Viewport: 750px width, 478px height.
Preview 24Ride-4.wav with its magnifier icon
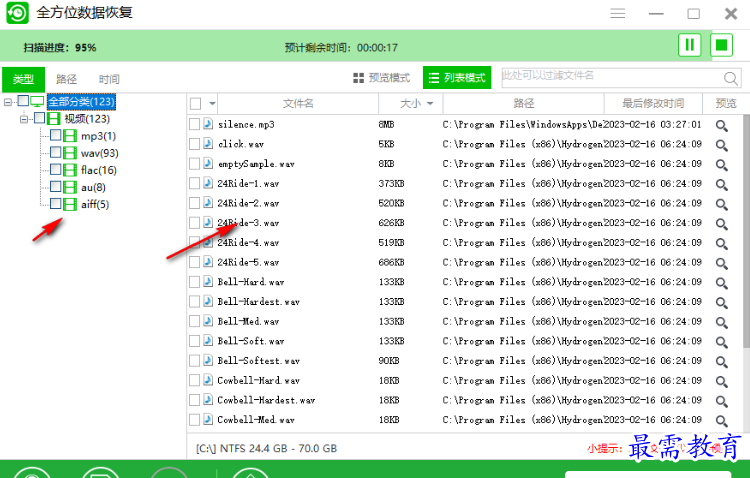click(721, 243)
